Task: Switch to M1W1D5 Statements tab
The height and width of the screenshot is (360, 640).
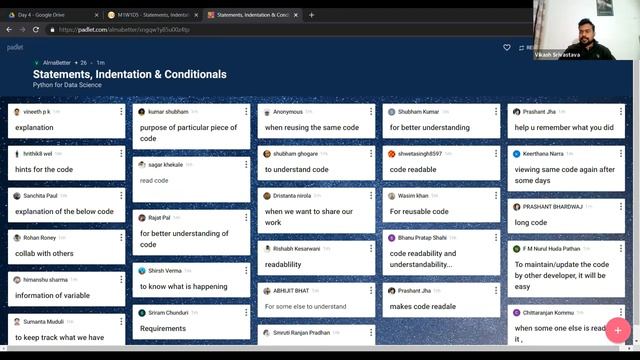Action: click(152, 15)
